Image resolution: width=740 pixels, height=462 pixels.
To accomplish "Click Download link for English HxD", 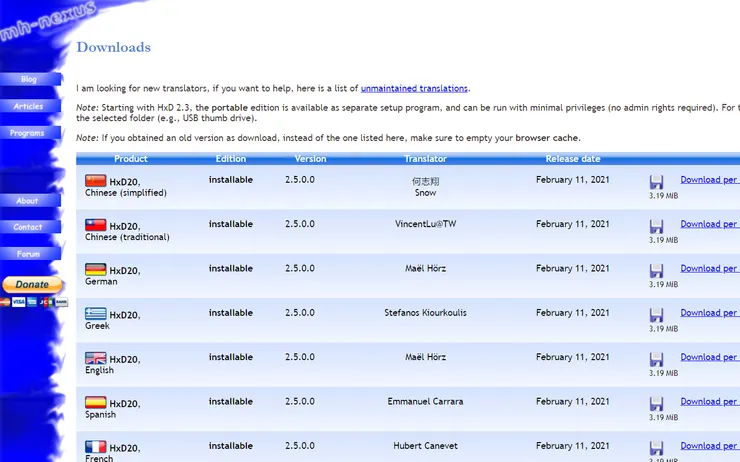I will (710, 357).
